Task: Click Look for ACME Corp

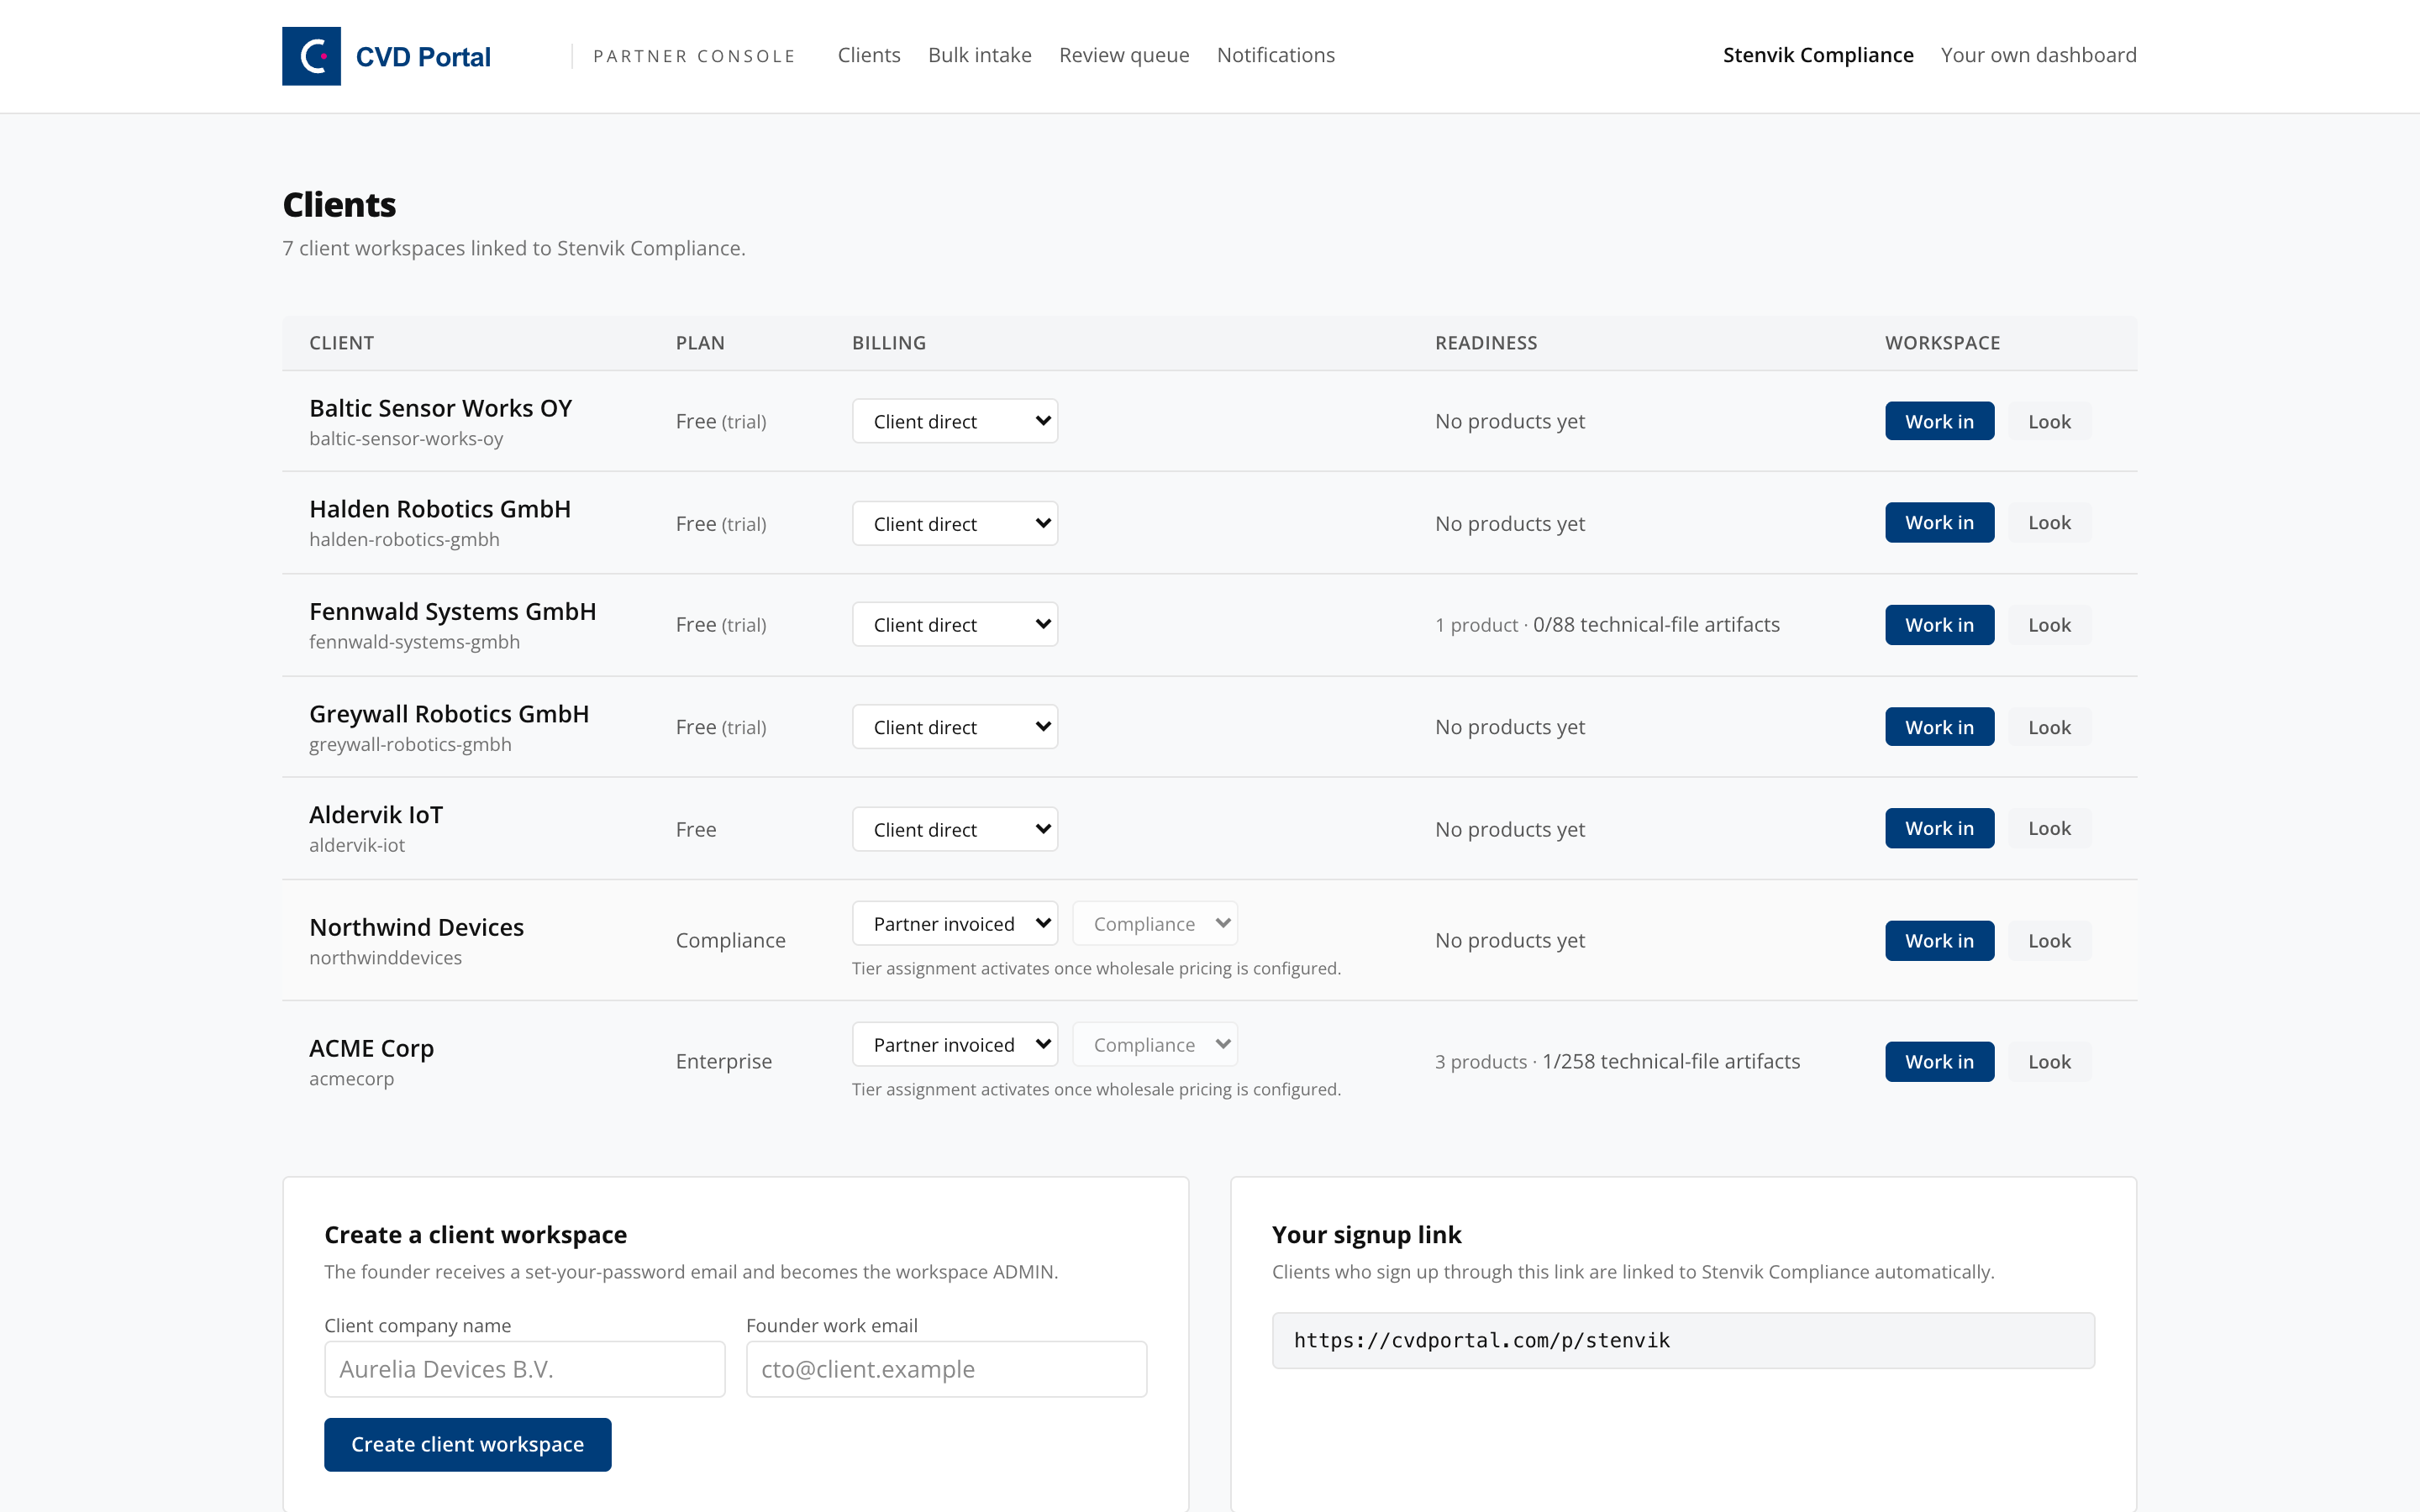Action: [2049, 1061]
